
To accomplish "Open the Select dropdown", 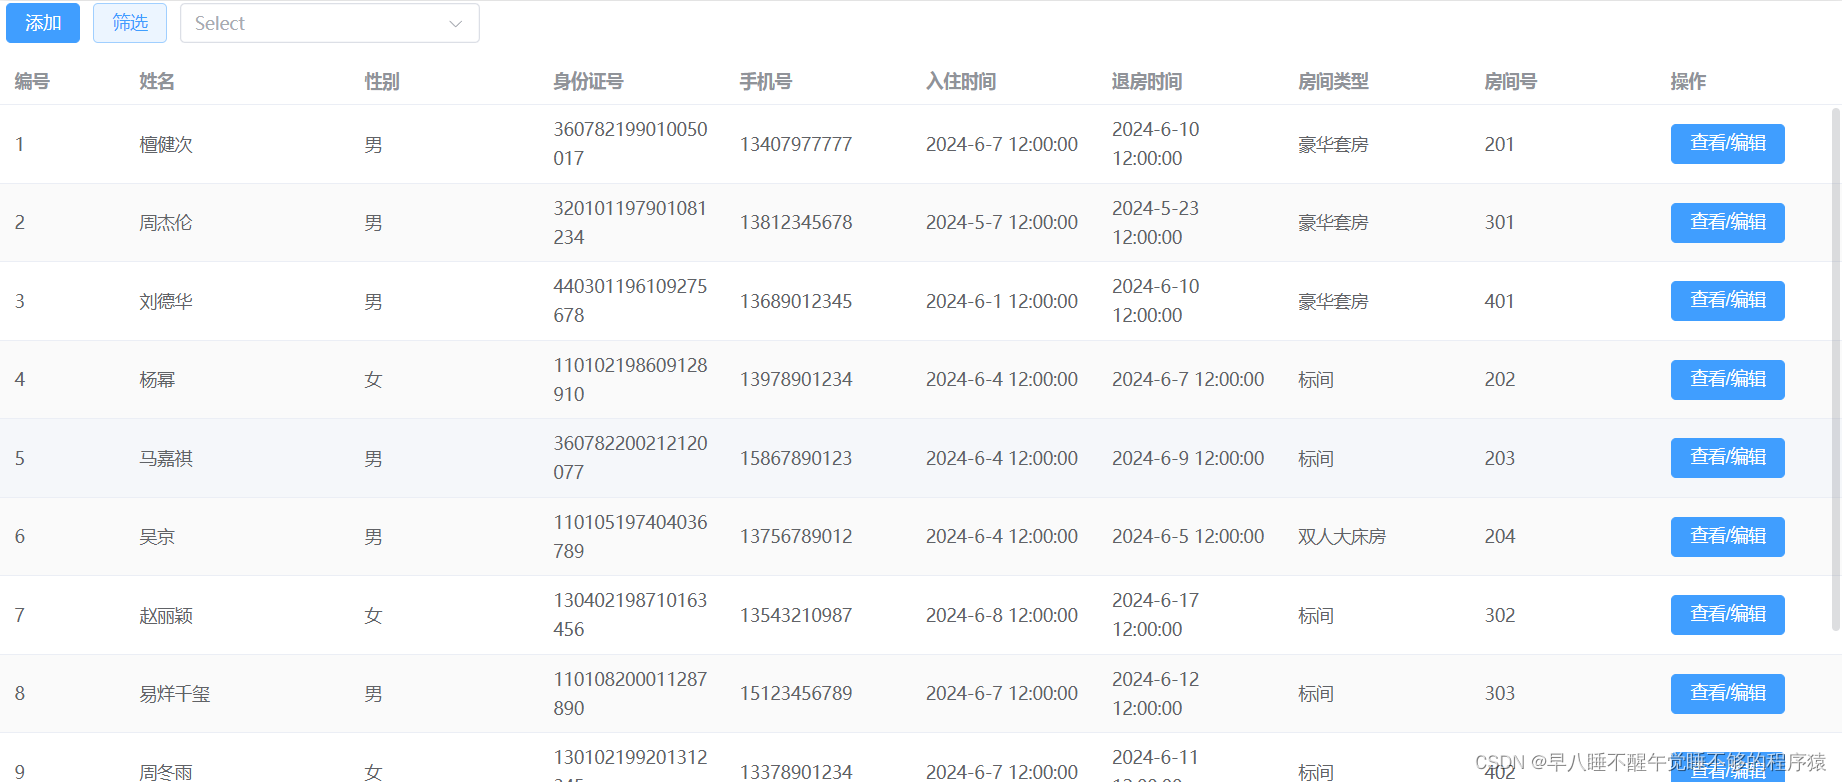I will pos(330,23).
